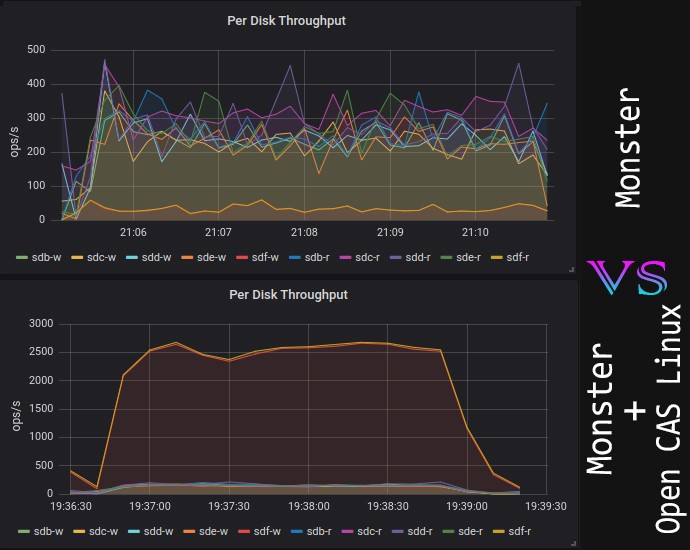
Task: Toggle sdb-w series in top chart legend
Action: [x=39, y=257]
